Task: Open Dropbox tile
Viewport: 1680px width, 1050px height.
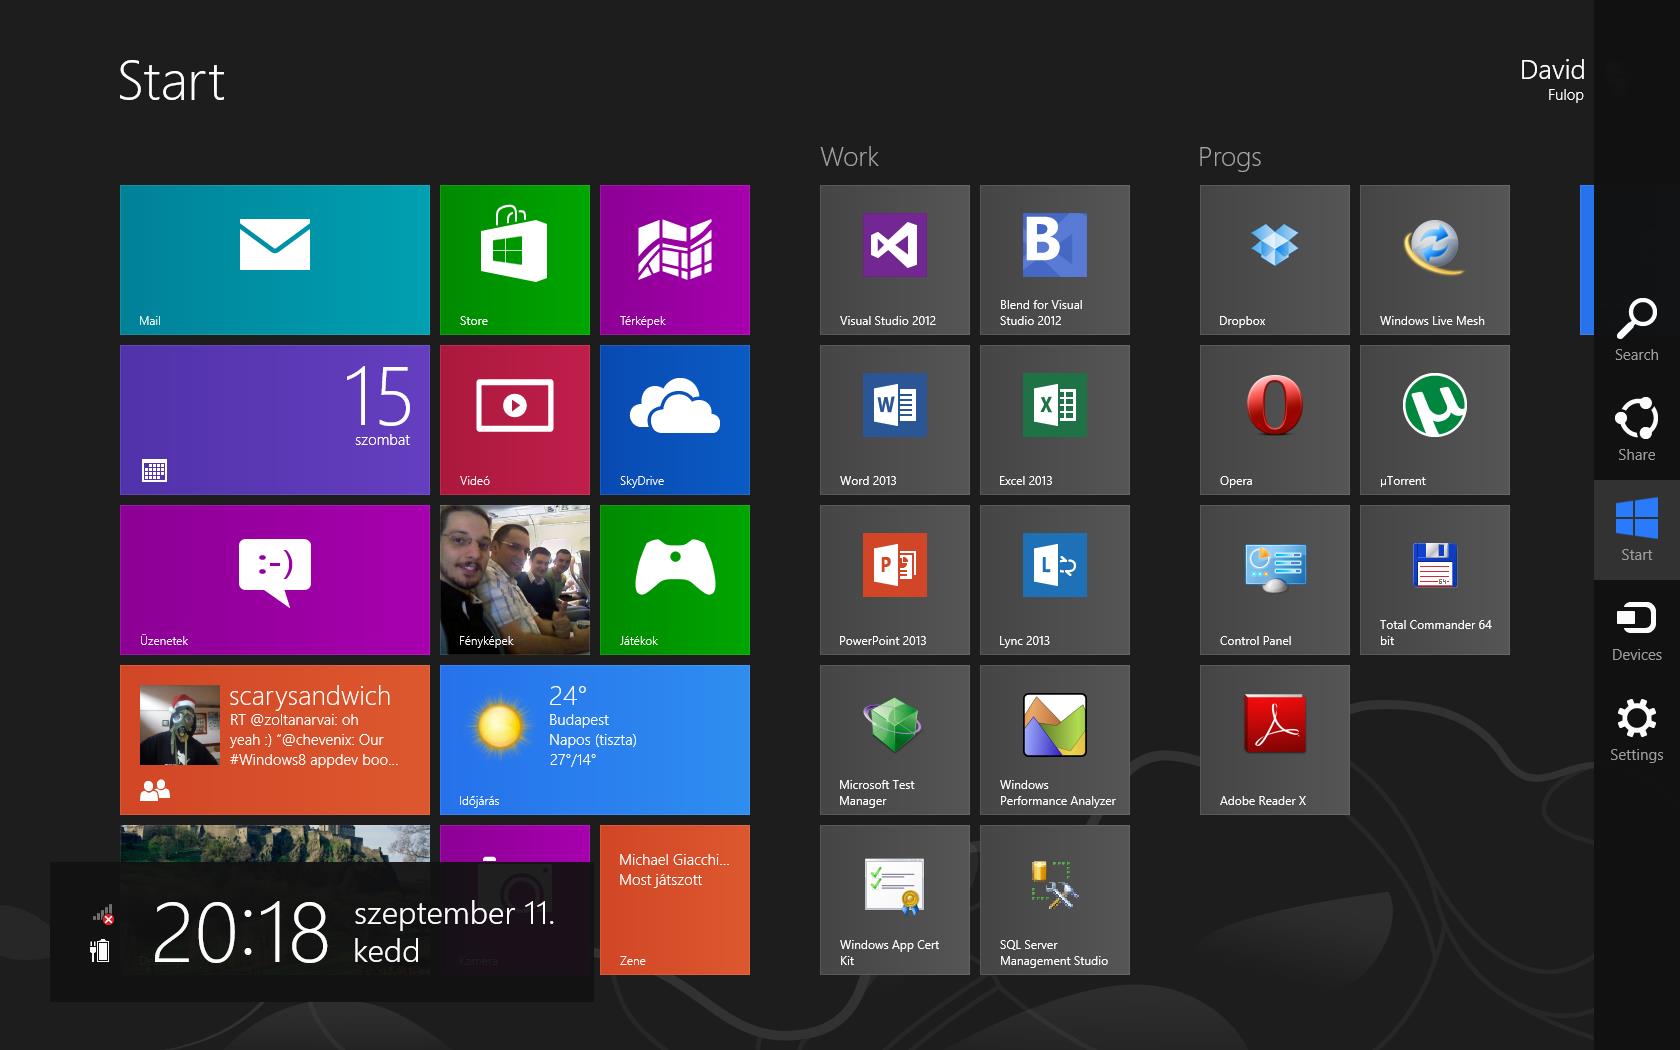Action: click(1275, 260)
